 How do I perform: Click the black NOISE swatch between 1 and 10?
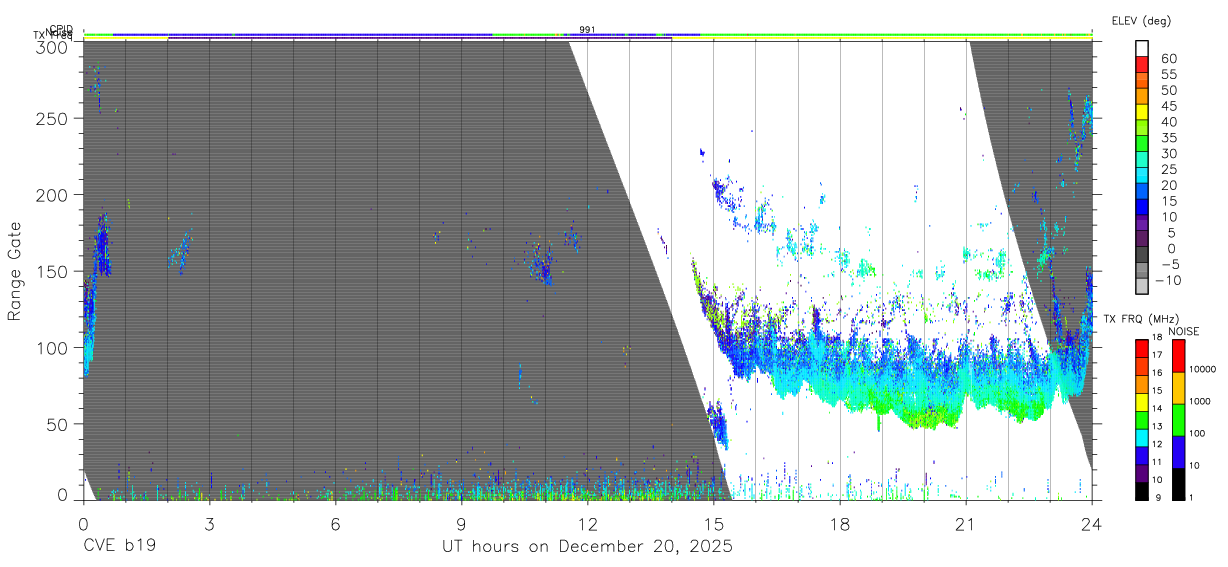[x=1178, y=482]
